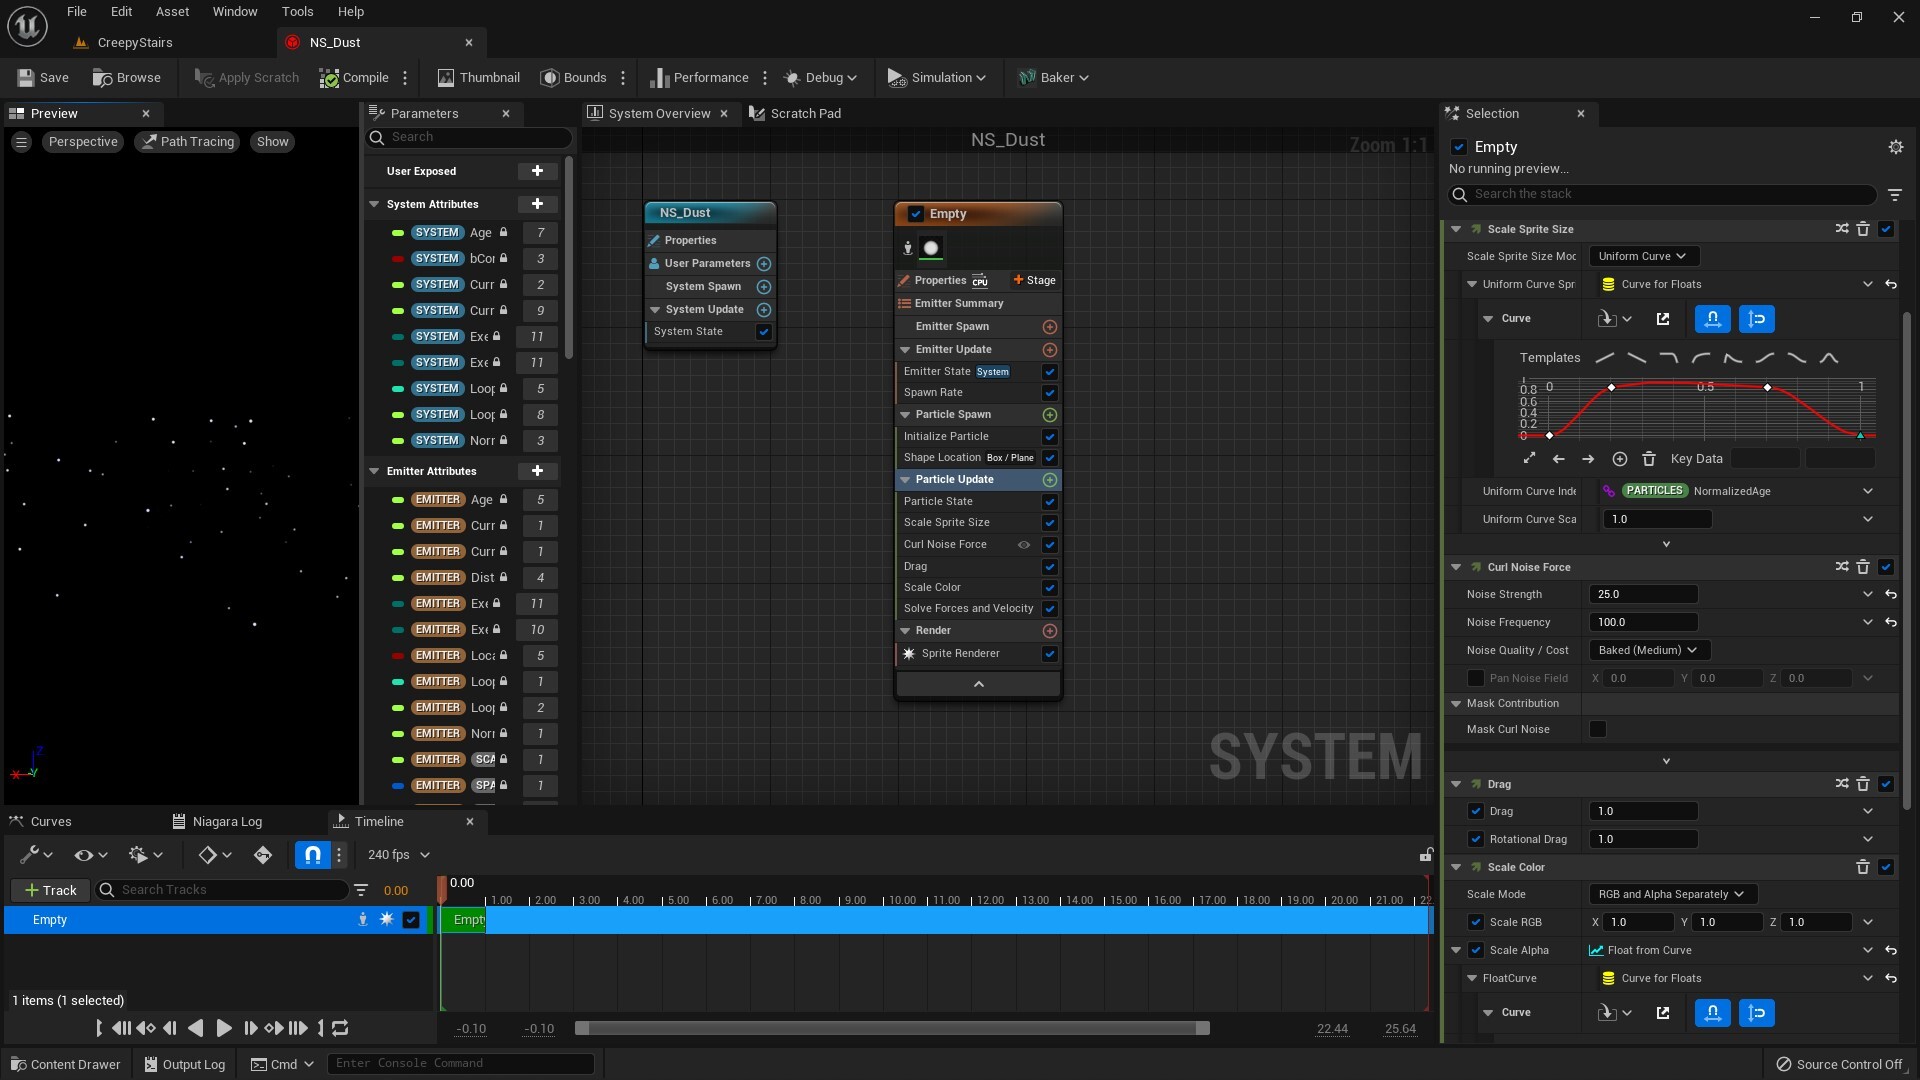Image resolution: width=1920 pixels, height=1080 pixels.
Task: Disable the Spawn Rate module checkbox
Action: (1050, 393)
